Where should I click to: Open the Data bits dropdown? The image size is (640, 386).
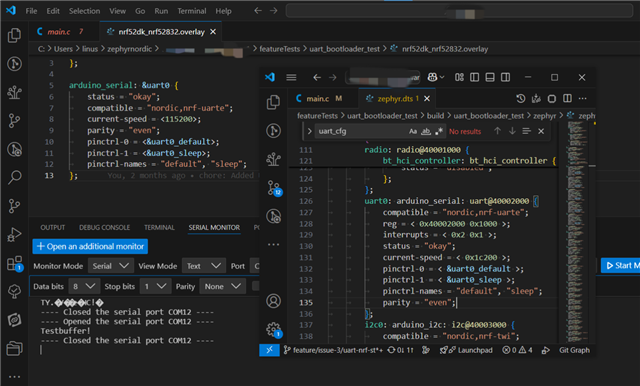(x=84, y=286)
